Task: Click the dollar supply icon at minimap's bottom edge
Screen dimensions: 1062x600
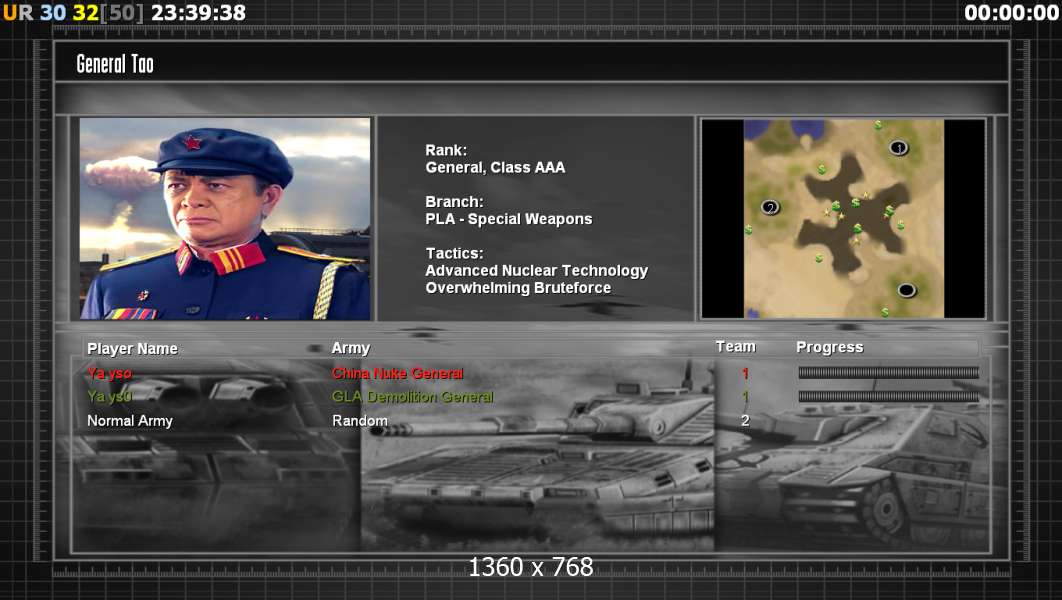Action: click(x=885, y=312)
